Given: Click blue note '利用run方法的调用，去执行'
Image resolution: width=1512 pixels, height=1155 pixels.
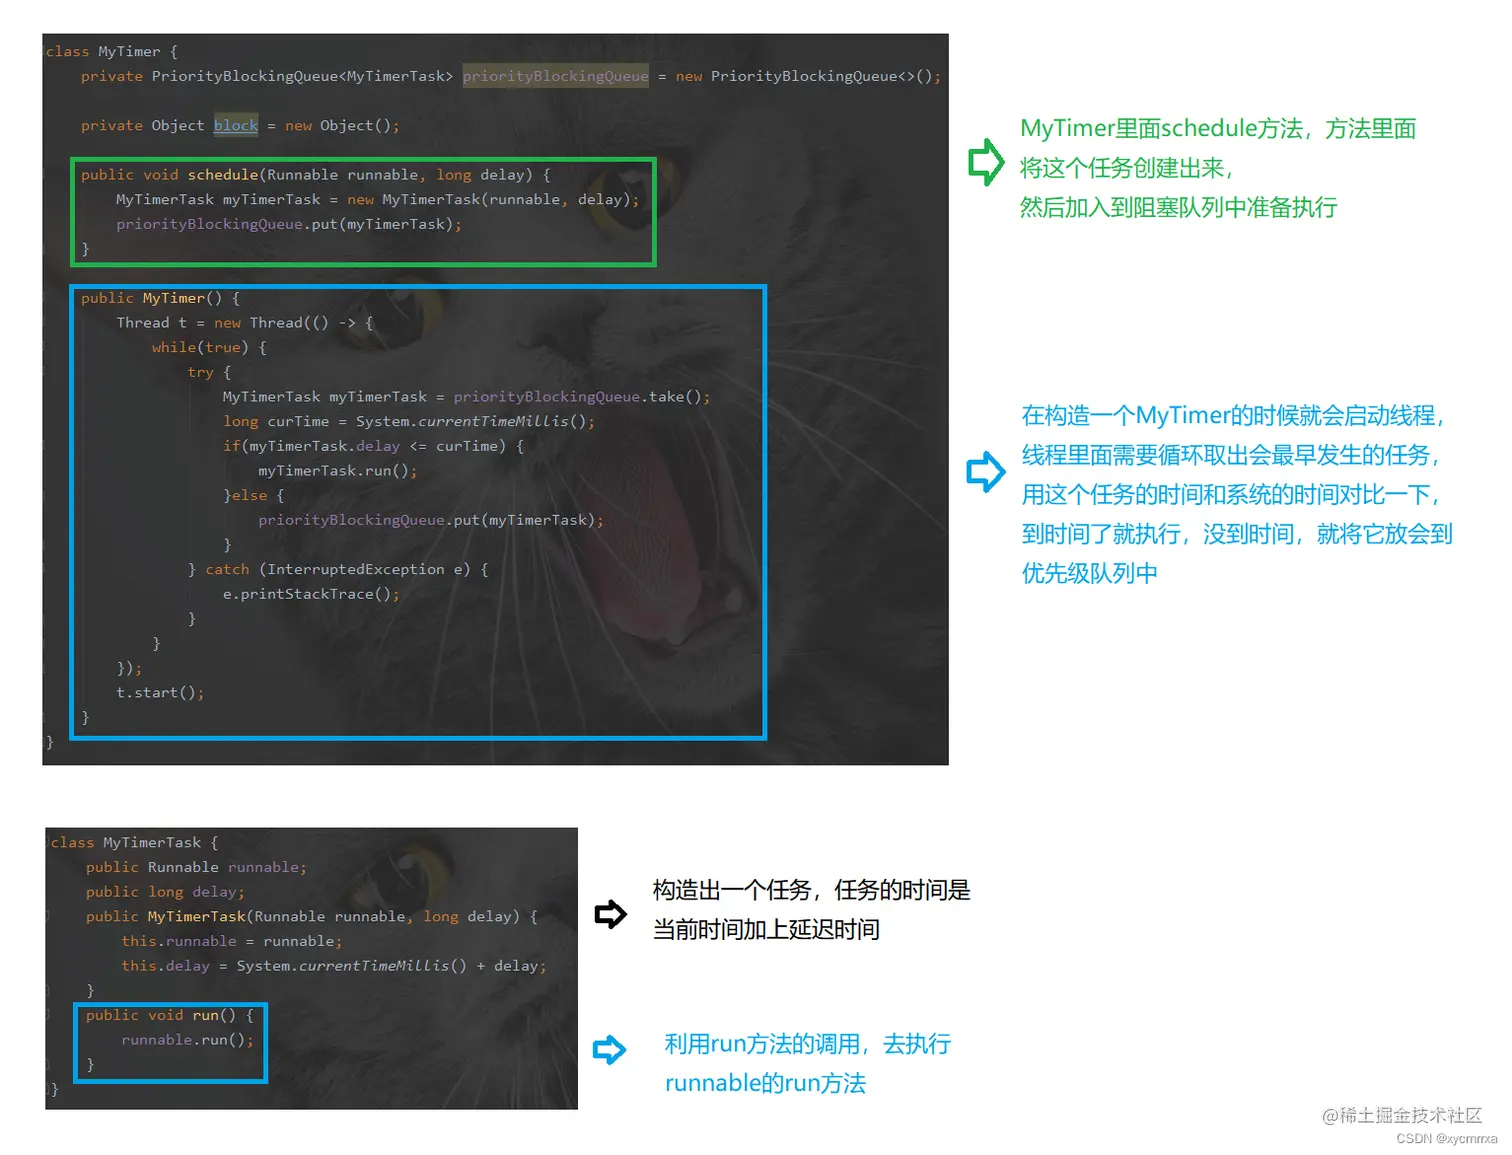Looking at the screenshot, I should click(x=808, y=1044).
